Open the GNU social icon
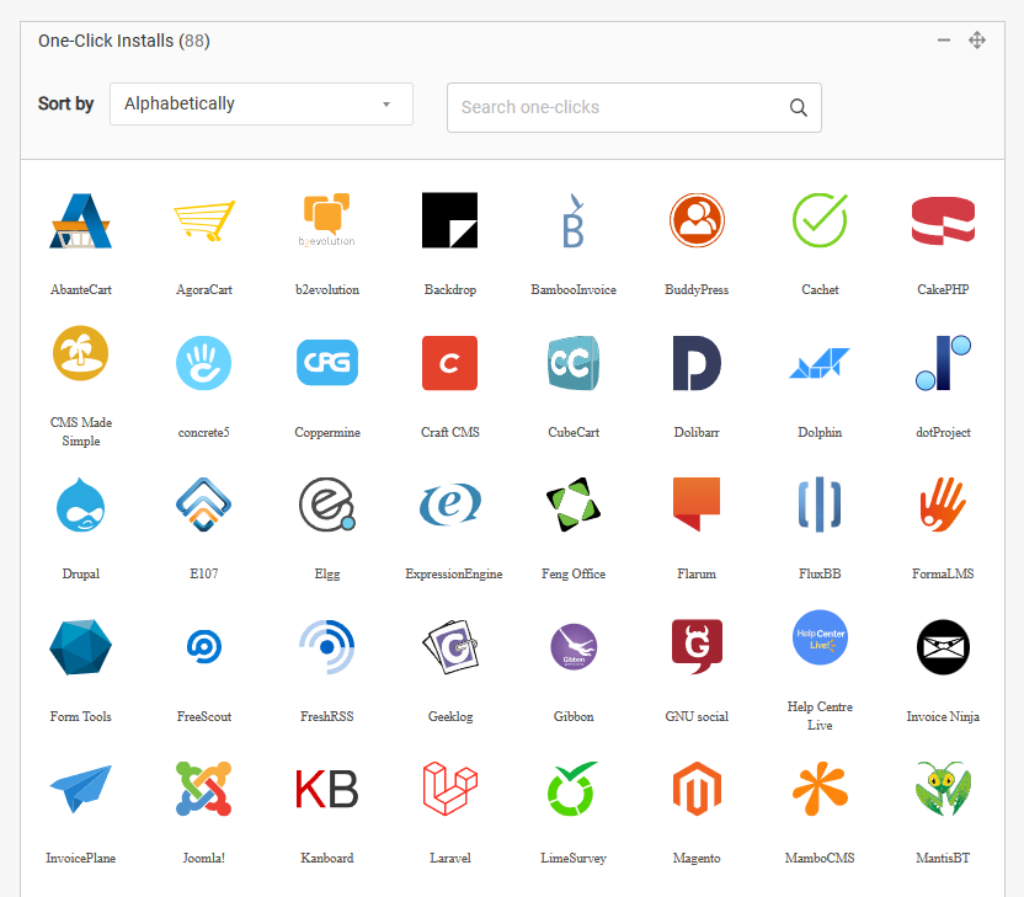The image size is (1024, 897). (697, 647)
